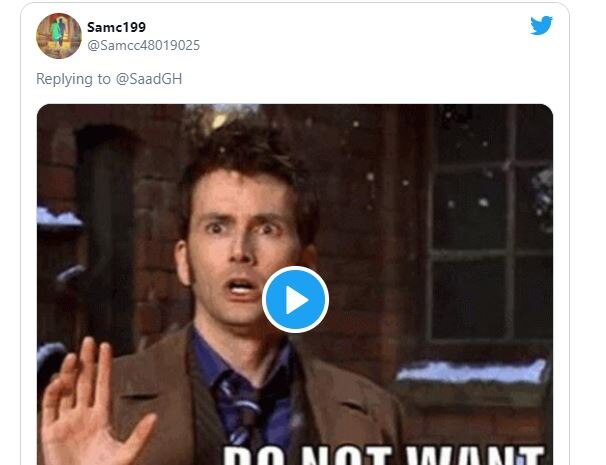606x465 pixels.
Task: Follow the @SaadGH mention link
Action: (x=149, y=79)
